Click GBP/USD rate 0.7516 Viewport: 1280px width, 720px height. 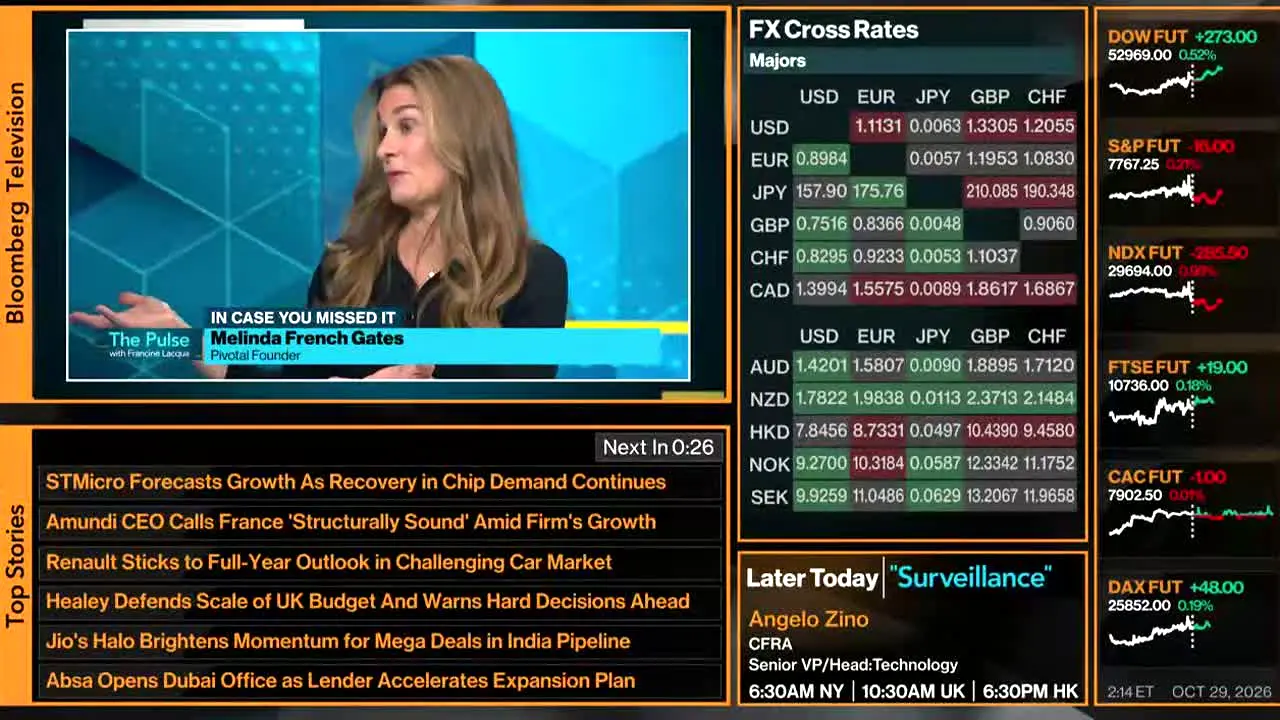(x=820, y=224)
